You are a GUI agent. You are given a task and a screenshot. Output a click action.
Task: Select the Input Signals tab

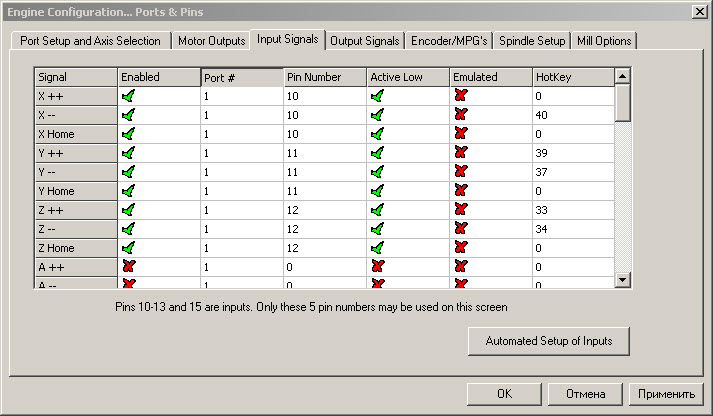click(287, 40)
